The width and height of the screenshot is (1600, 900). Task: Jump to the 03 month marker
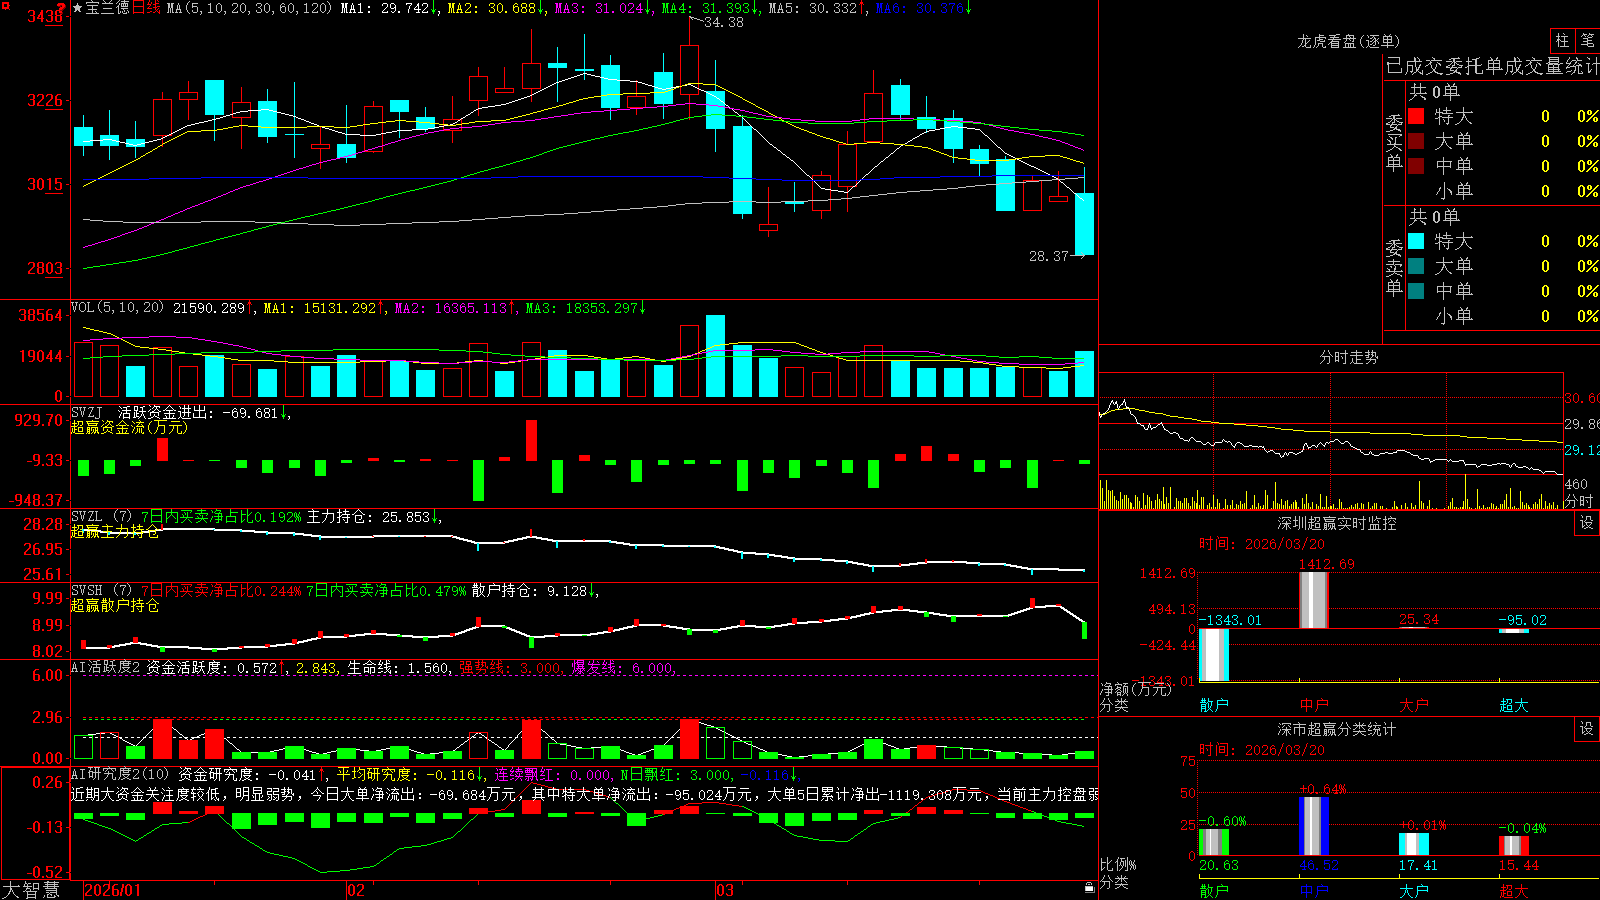coord(725,890)
